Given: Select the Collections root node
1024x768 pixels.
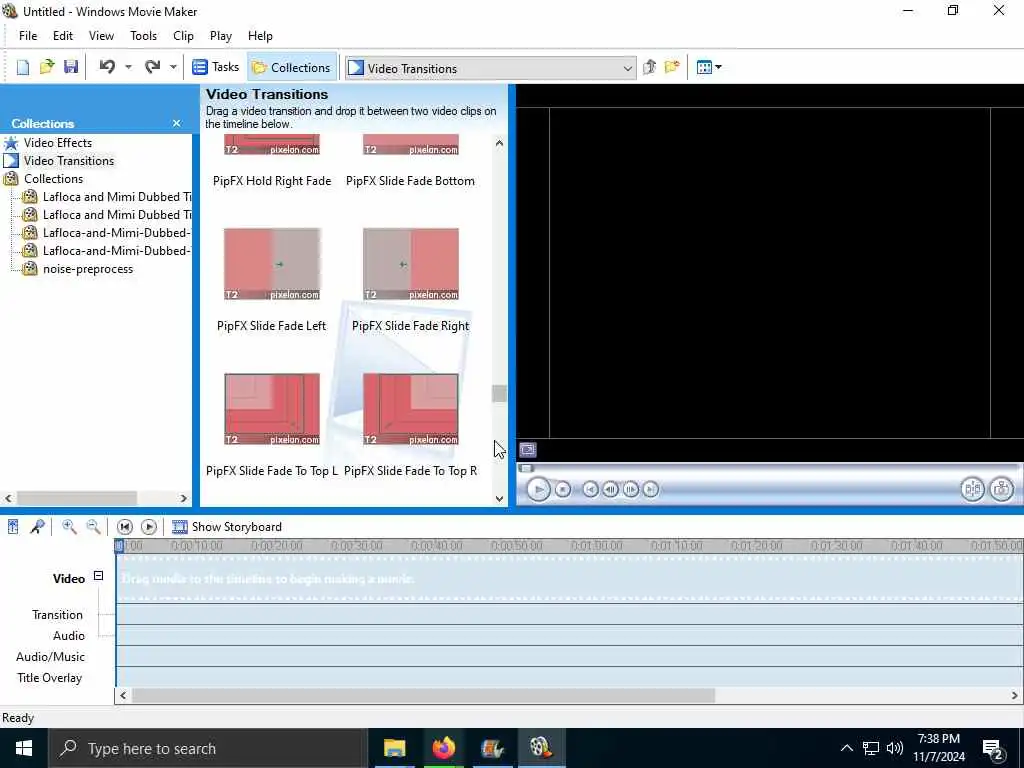Looking at the screenshot, I should (53, 179).
